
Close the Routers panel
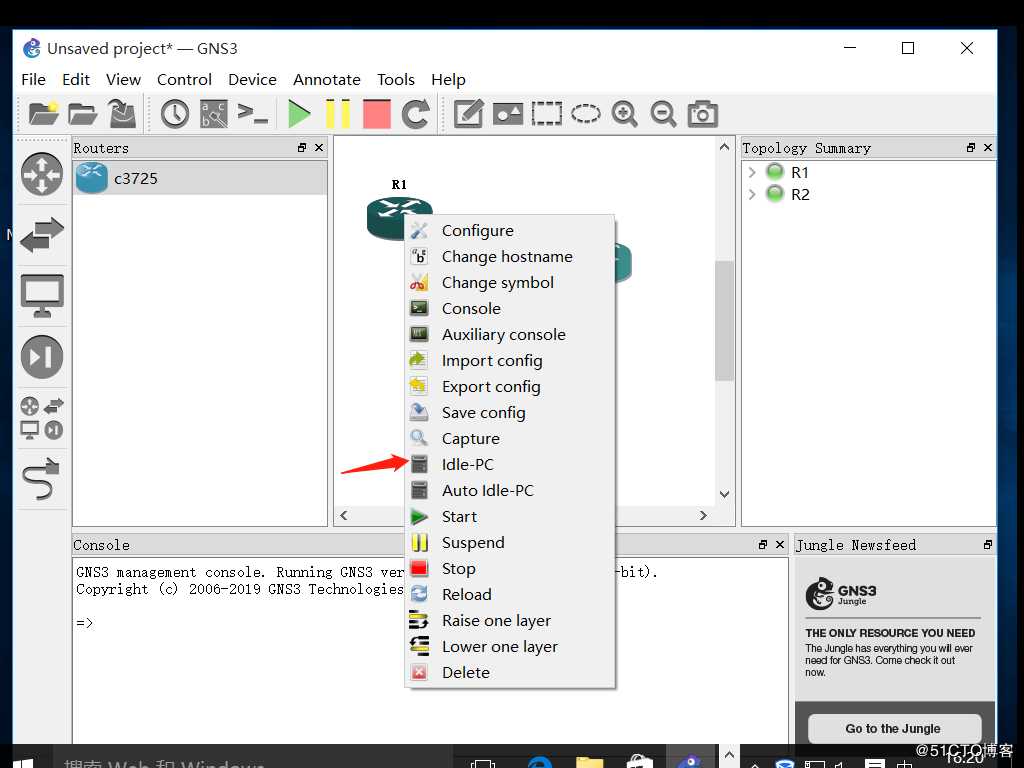319,148
